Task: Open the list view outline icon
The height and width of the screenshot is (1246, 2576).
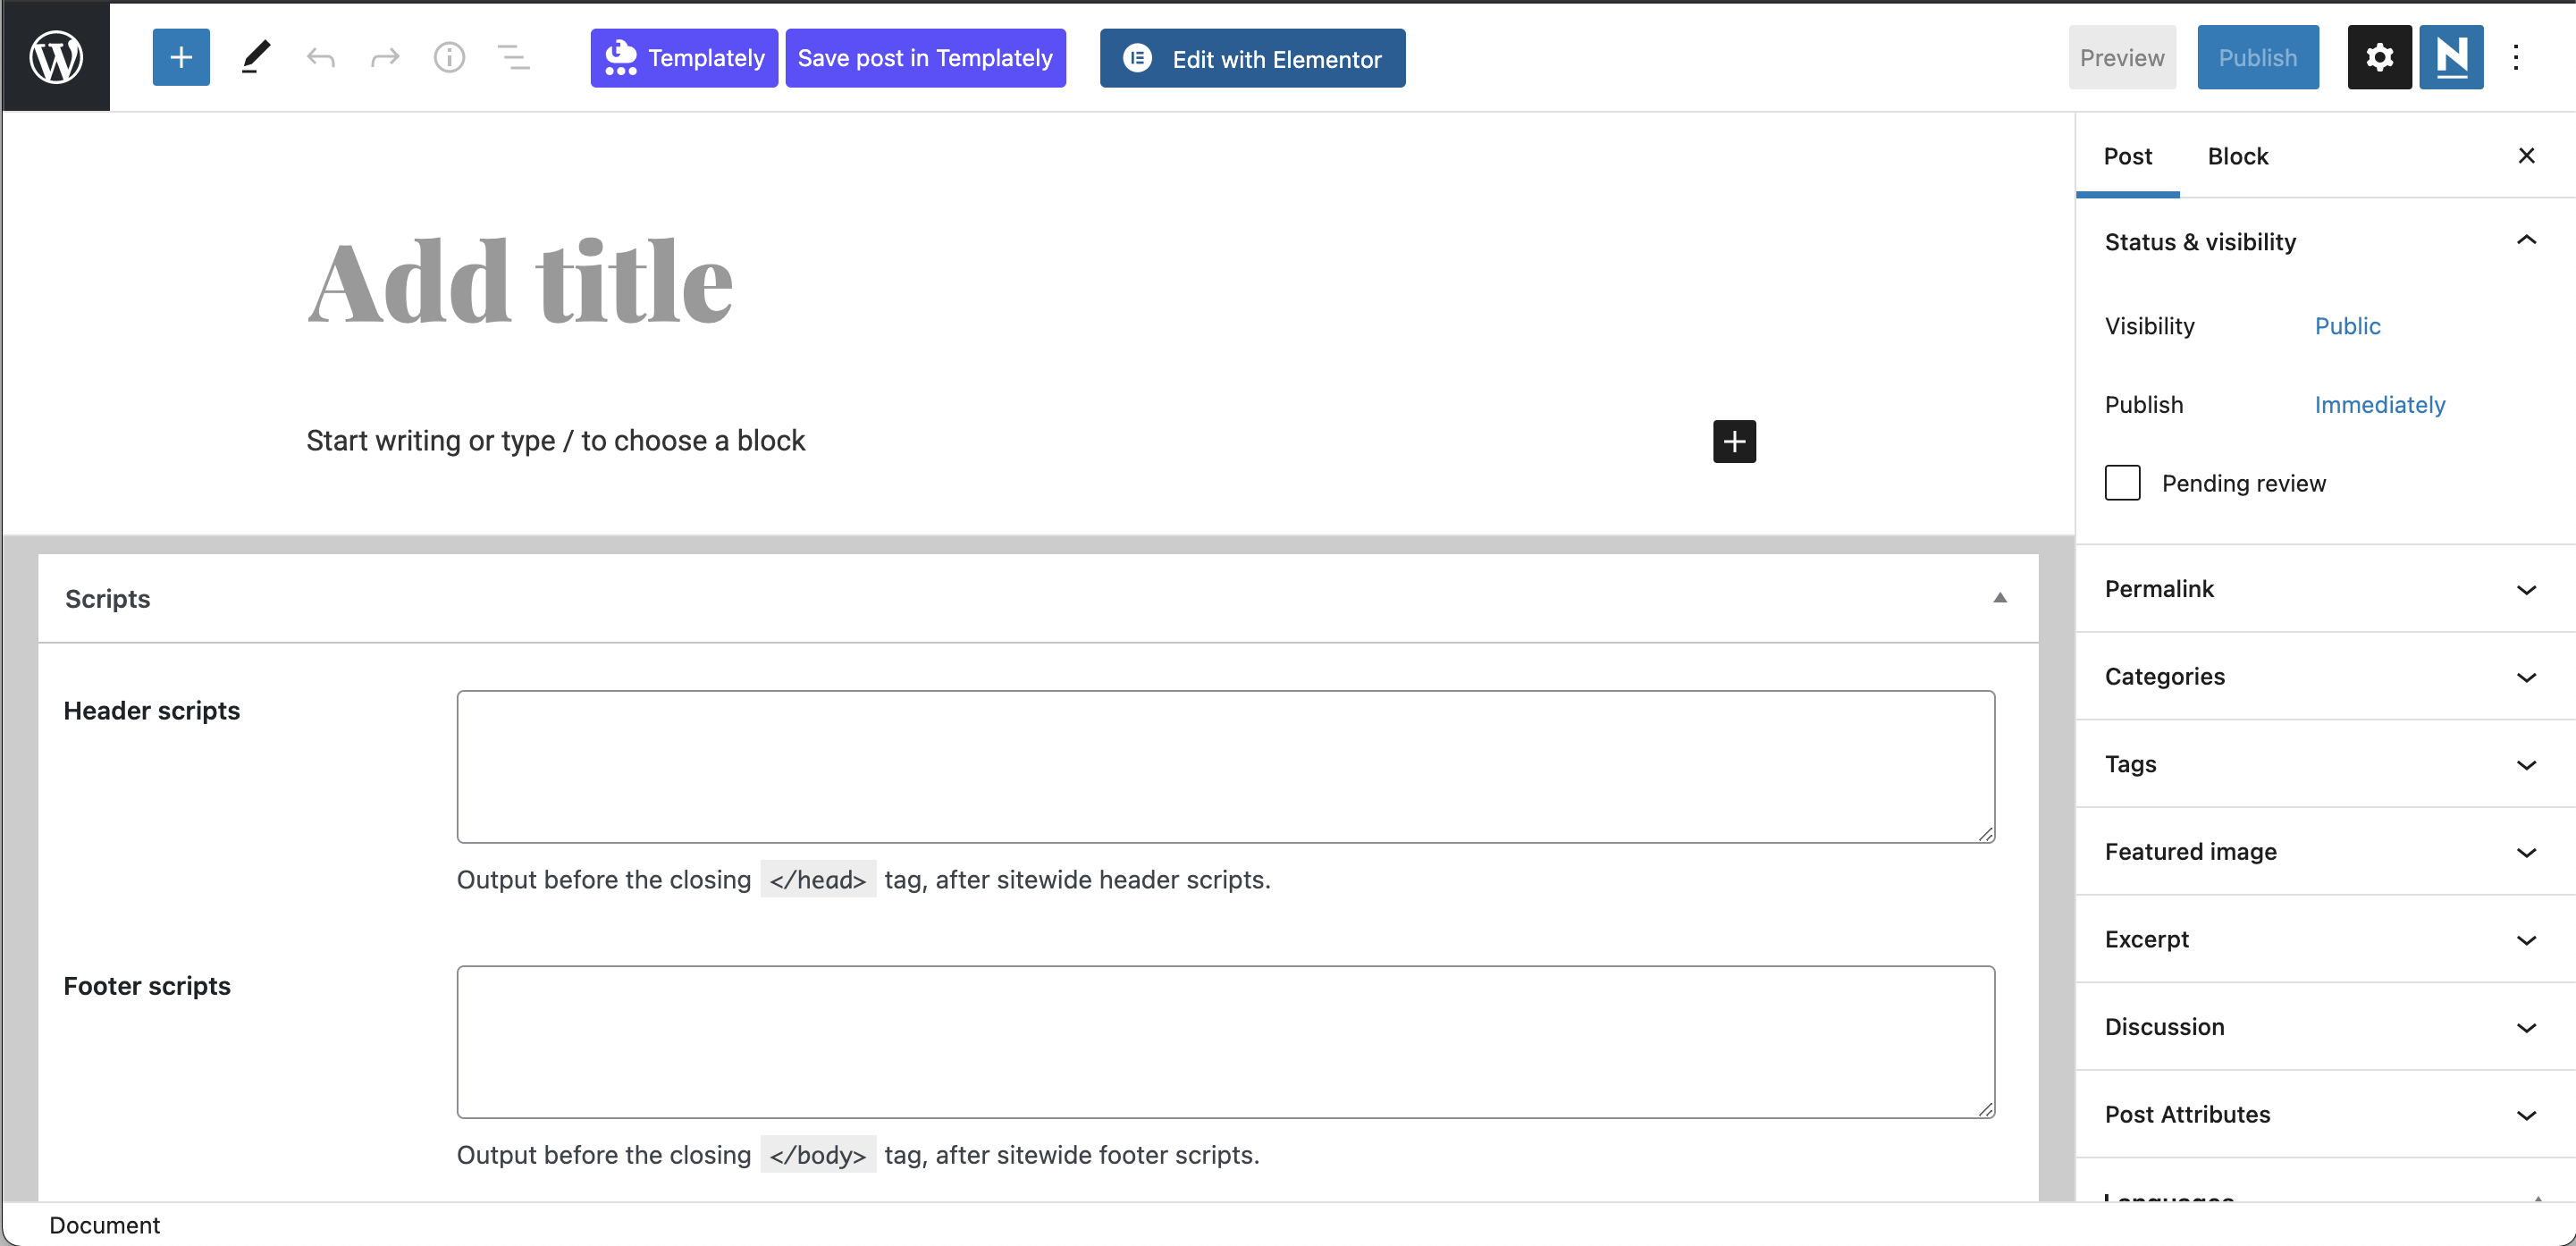Action: 514,57
